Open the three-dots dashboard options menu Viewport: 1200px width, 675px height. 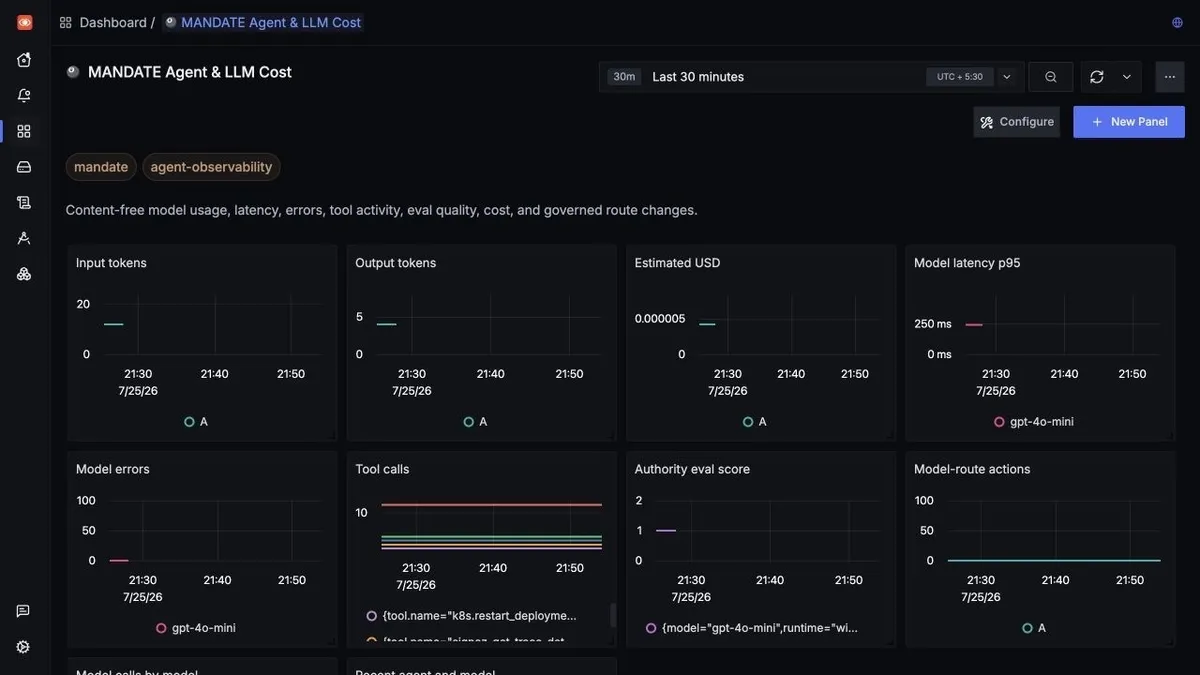[x=1170, y=77]
